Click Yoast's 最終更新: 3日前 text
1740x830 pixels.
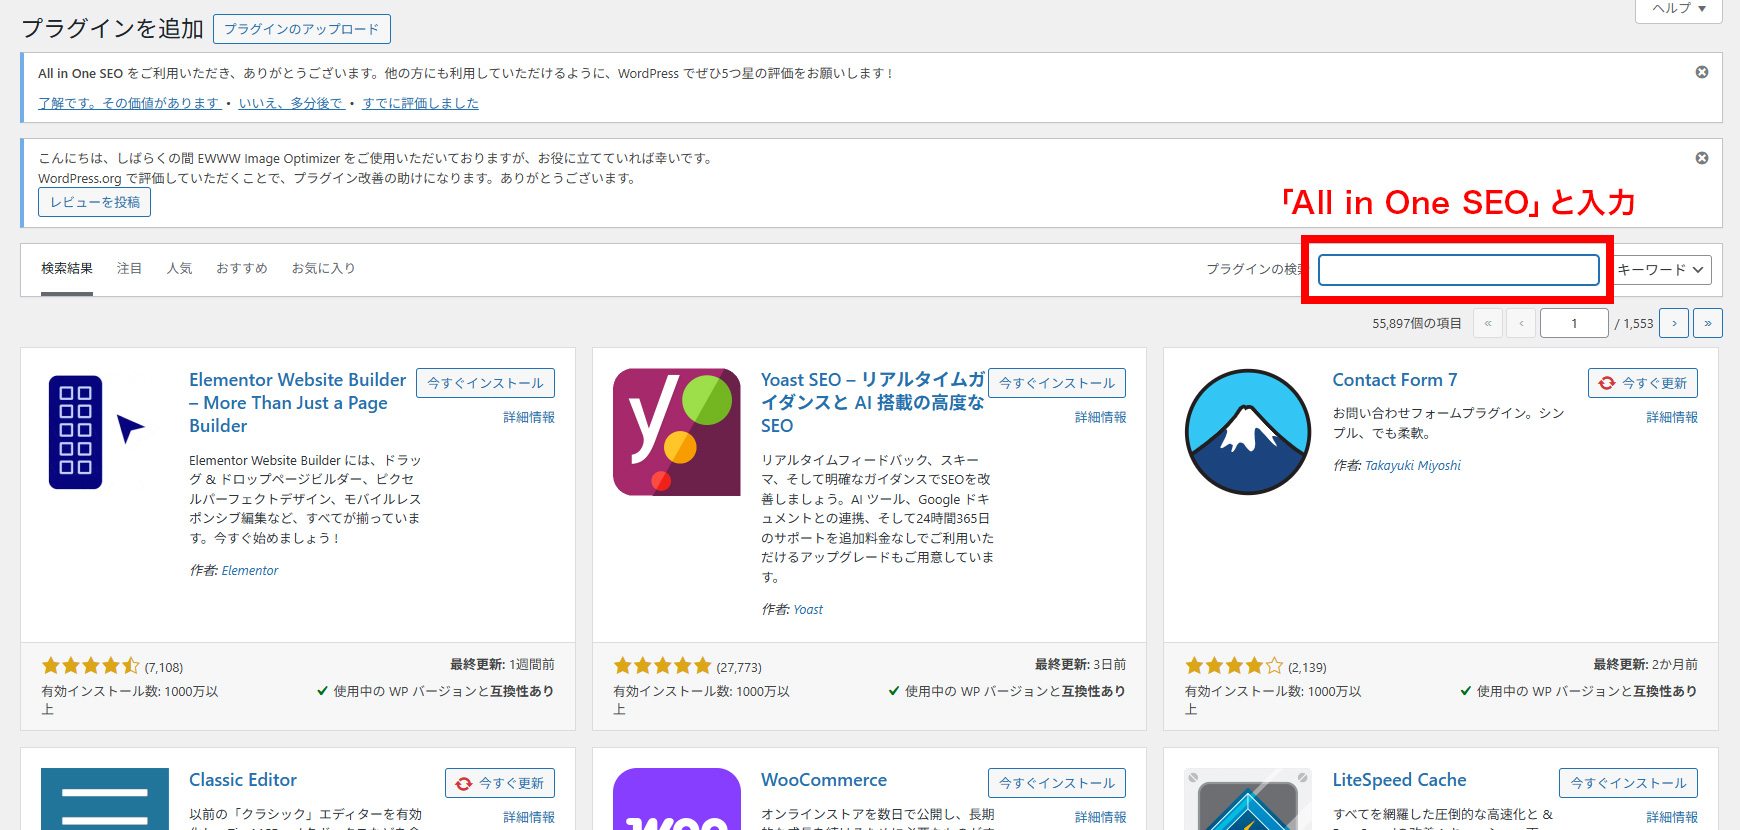click(x=1080, y=664)
